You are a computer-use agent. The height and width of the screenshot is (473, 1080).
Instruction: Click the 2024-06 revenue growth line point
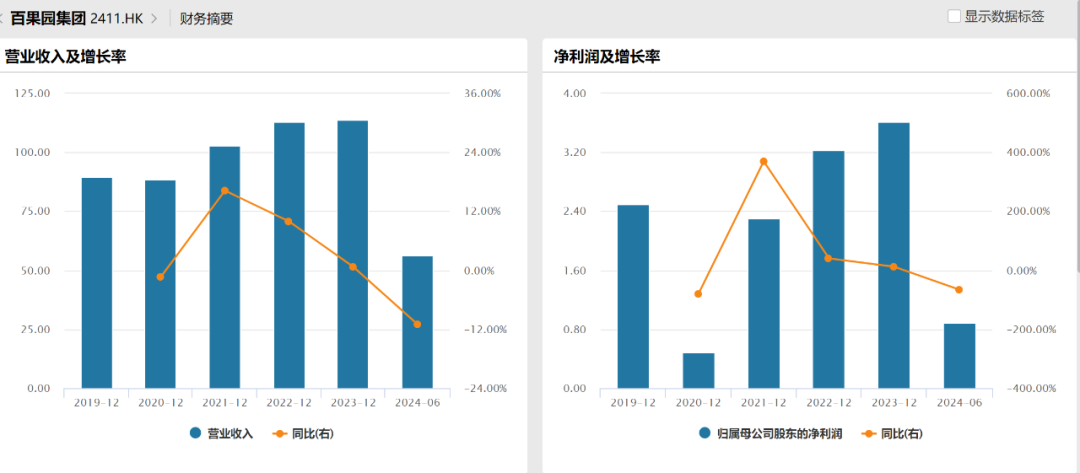[417, 324]
